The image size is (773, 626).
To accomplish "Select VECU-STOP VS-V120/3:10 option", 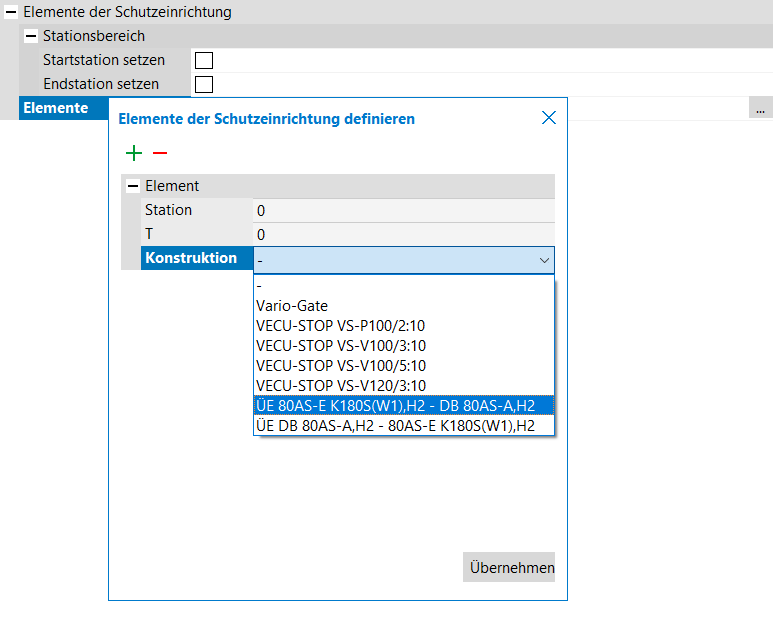I will (x=341, y=386).
